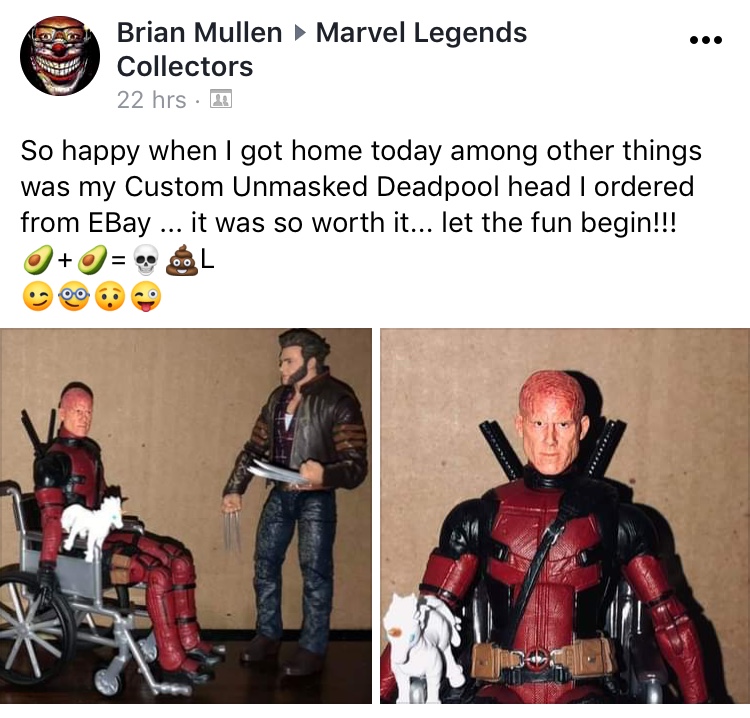Click the flushed face emoji
This screenshot has height=718, width=750.
point(110,297)
